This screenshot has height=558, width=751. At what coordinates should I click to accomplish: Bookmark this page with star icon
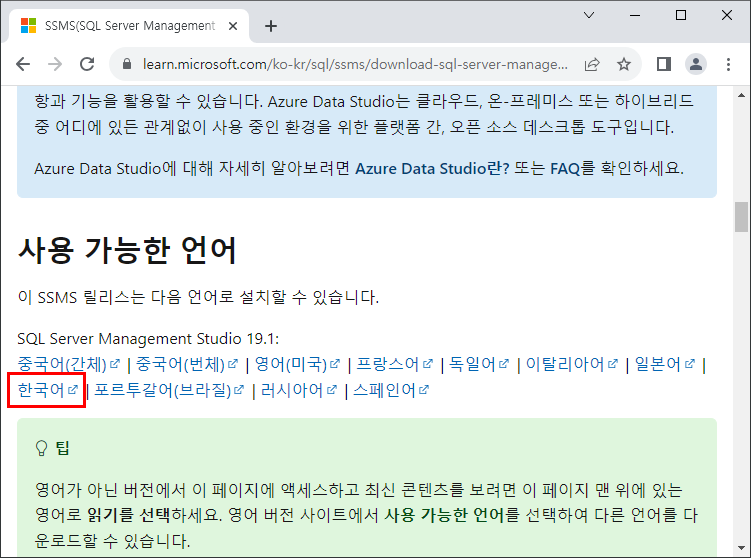624,64
